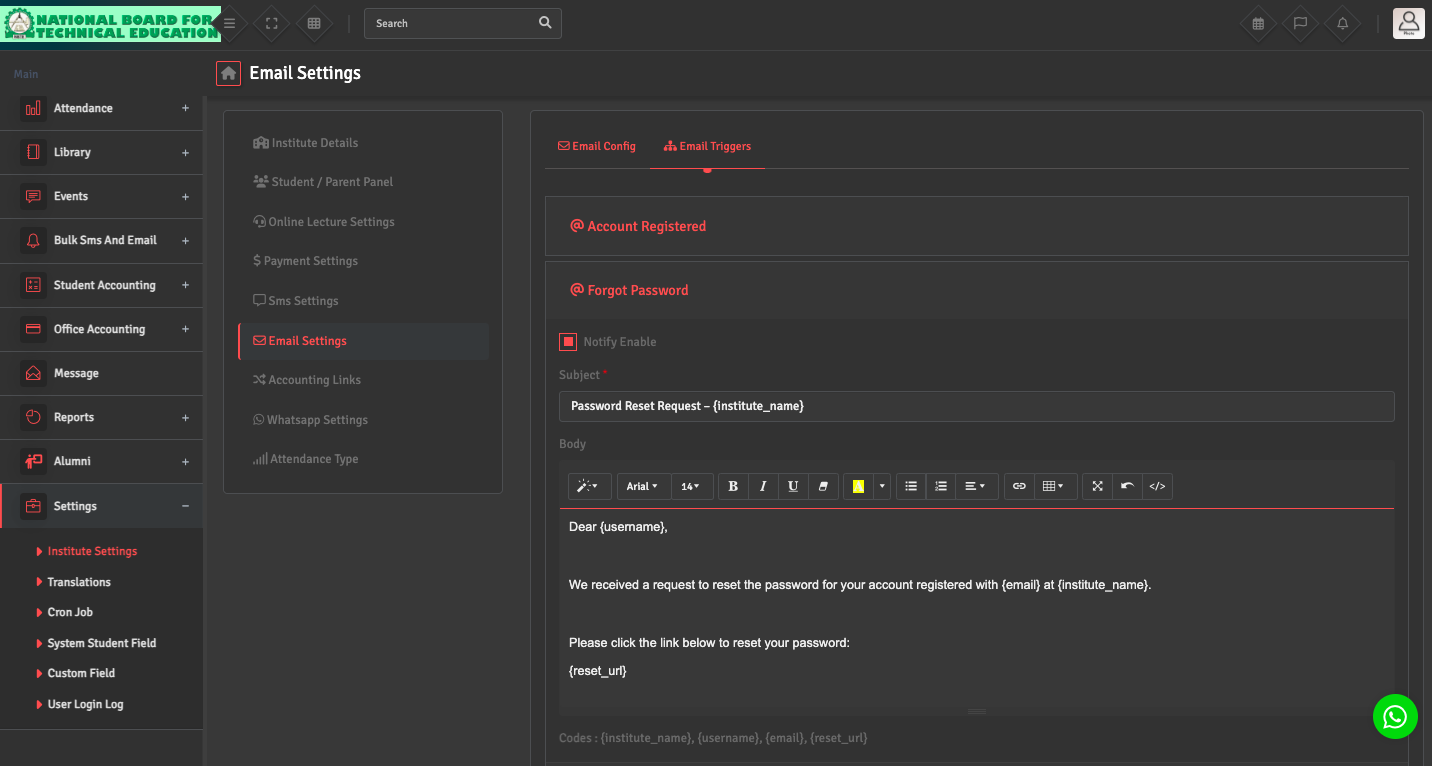The height and width of the screenshot is (766, 1432).
Task: Click the home icon beside Email Settings
Action: coord(228,73)
